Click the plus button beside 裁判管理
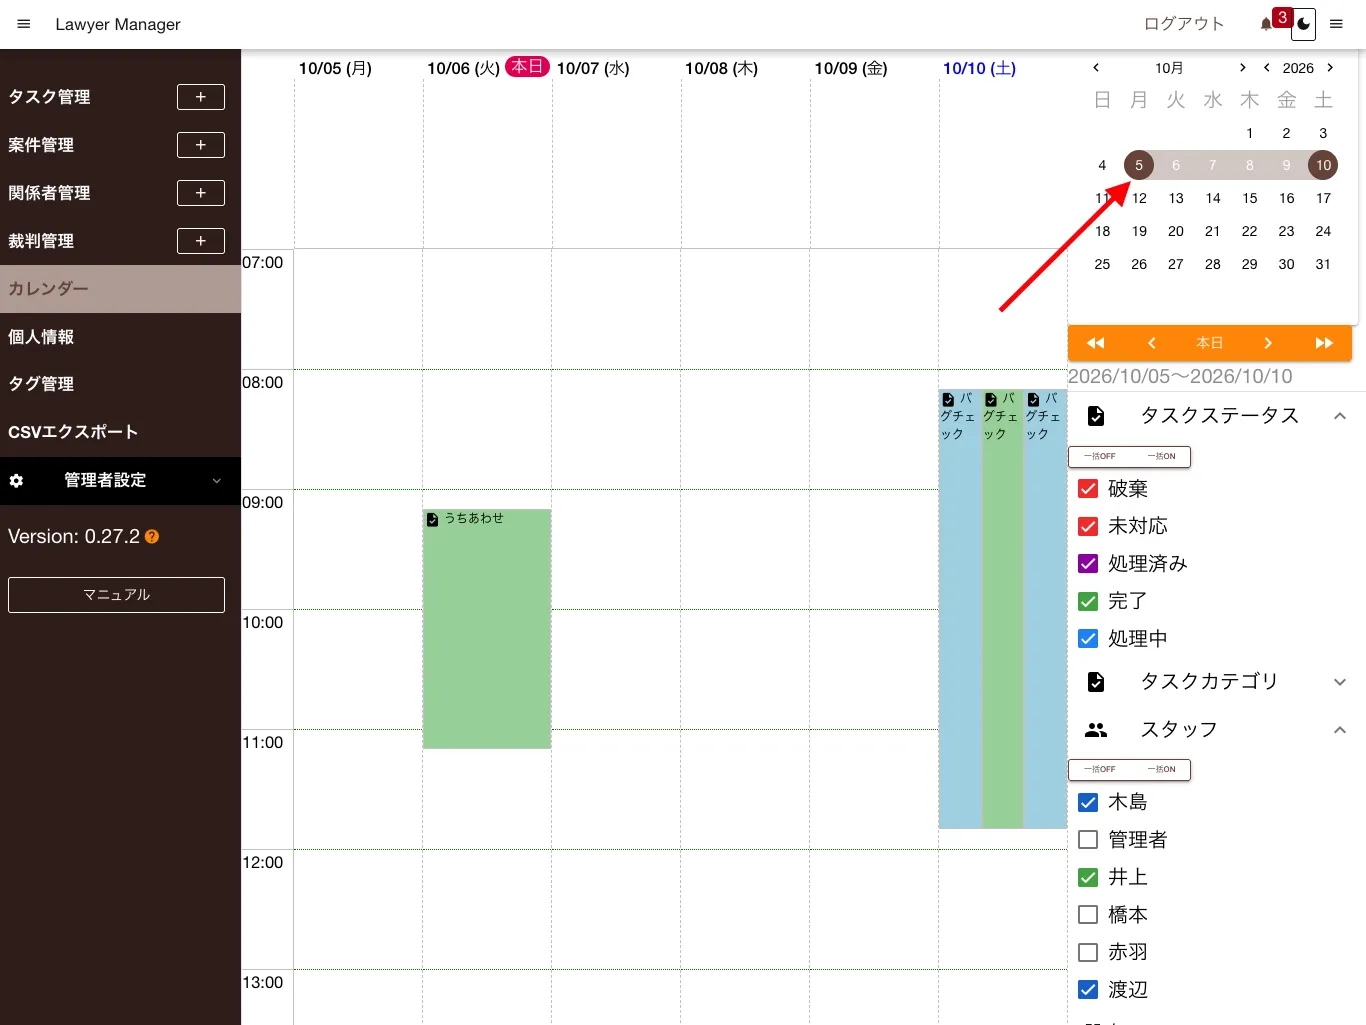Viewport: 1366px width, 1025px height. point(201,241)
